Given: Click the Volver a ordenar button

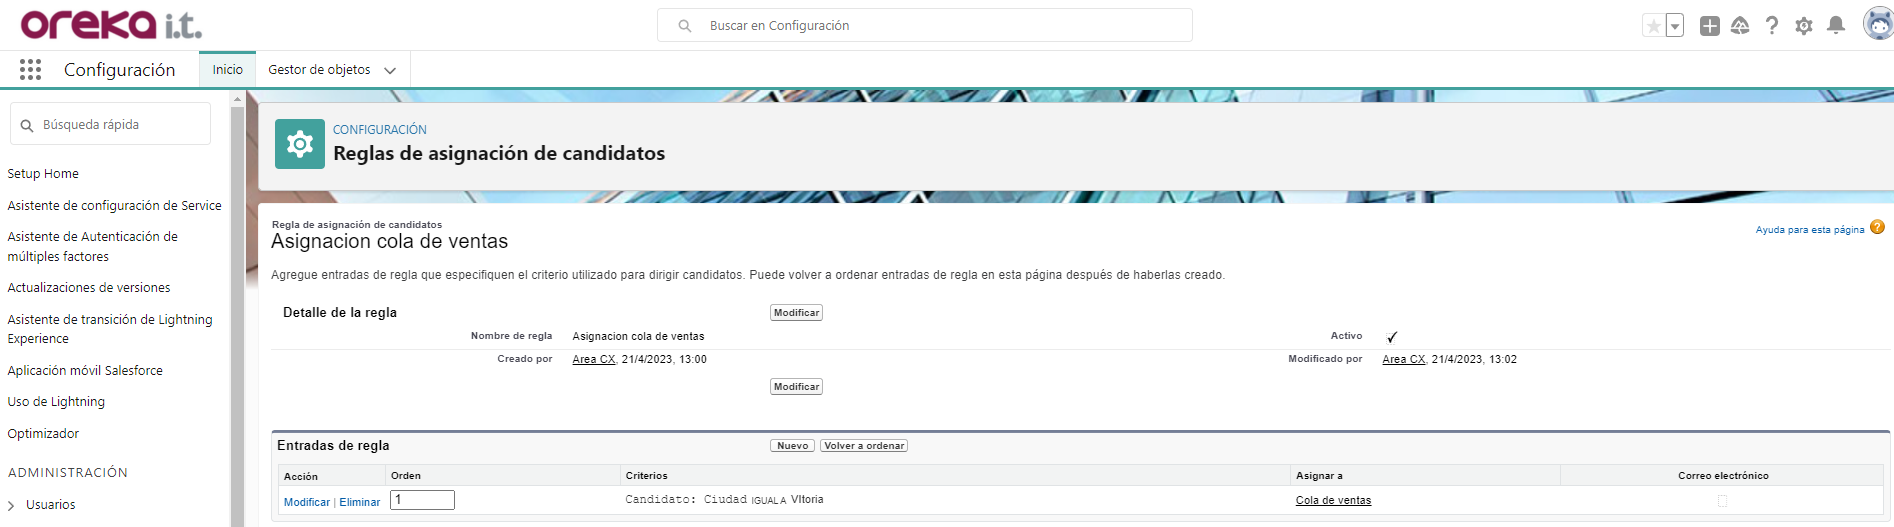Looking at the screenshot, I should pos(864,446).
